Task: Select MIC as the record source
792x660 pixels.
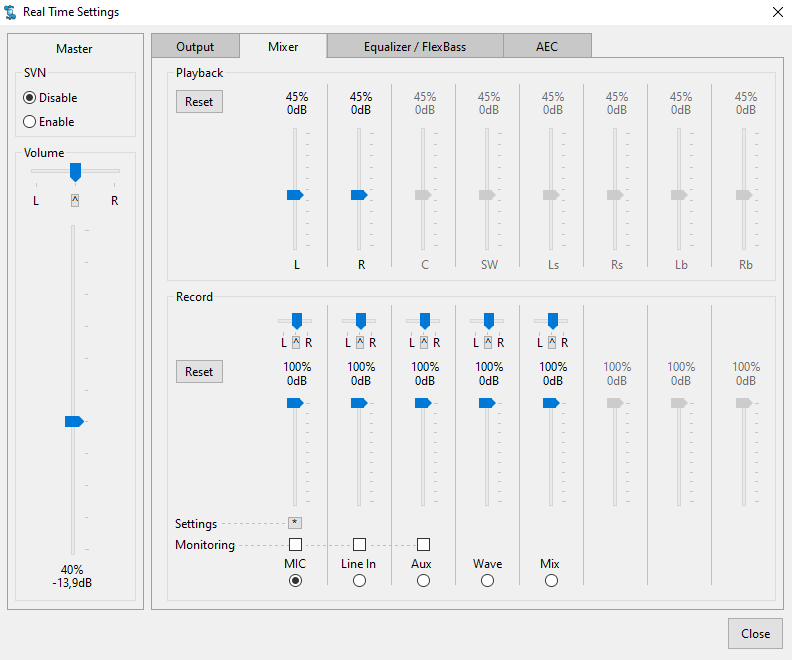Action: [x=295, y=581]
